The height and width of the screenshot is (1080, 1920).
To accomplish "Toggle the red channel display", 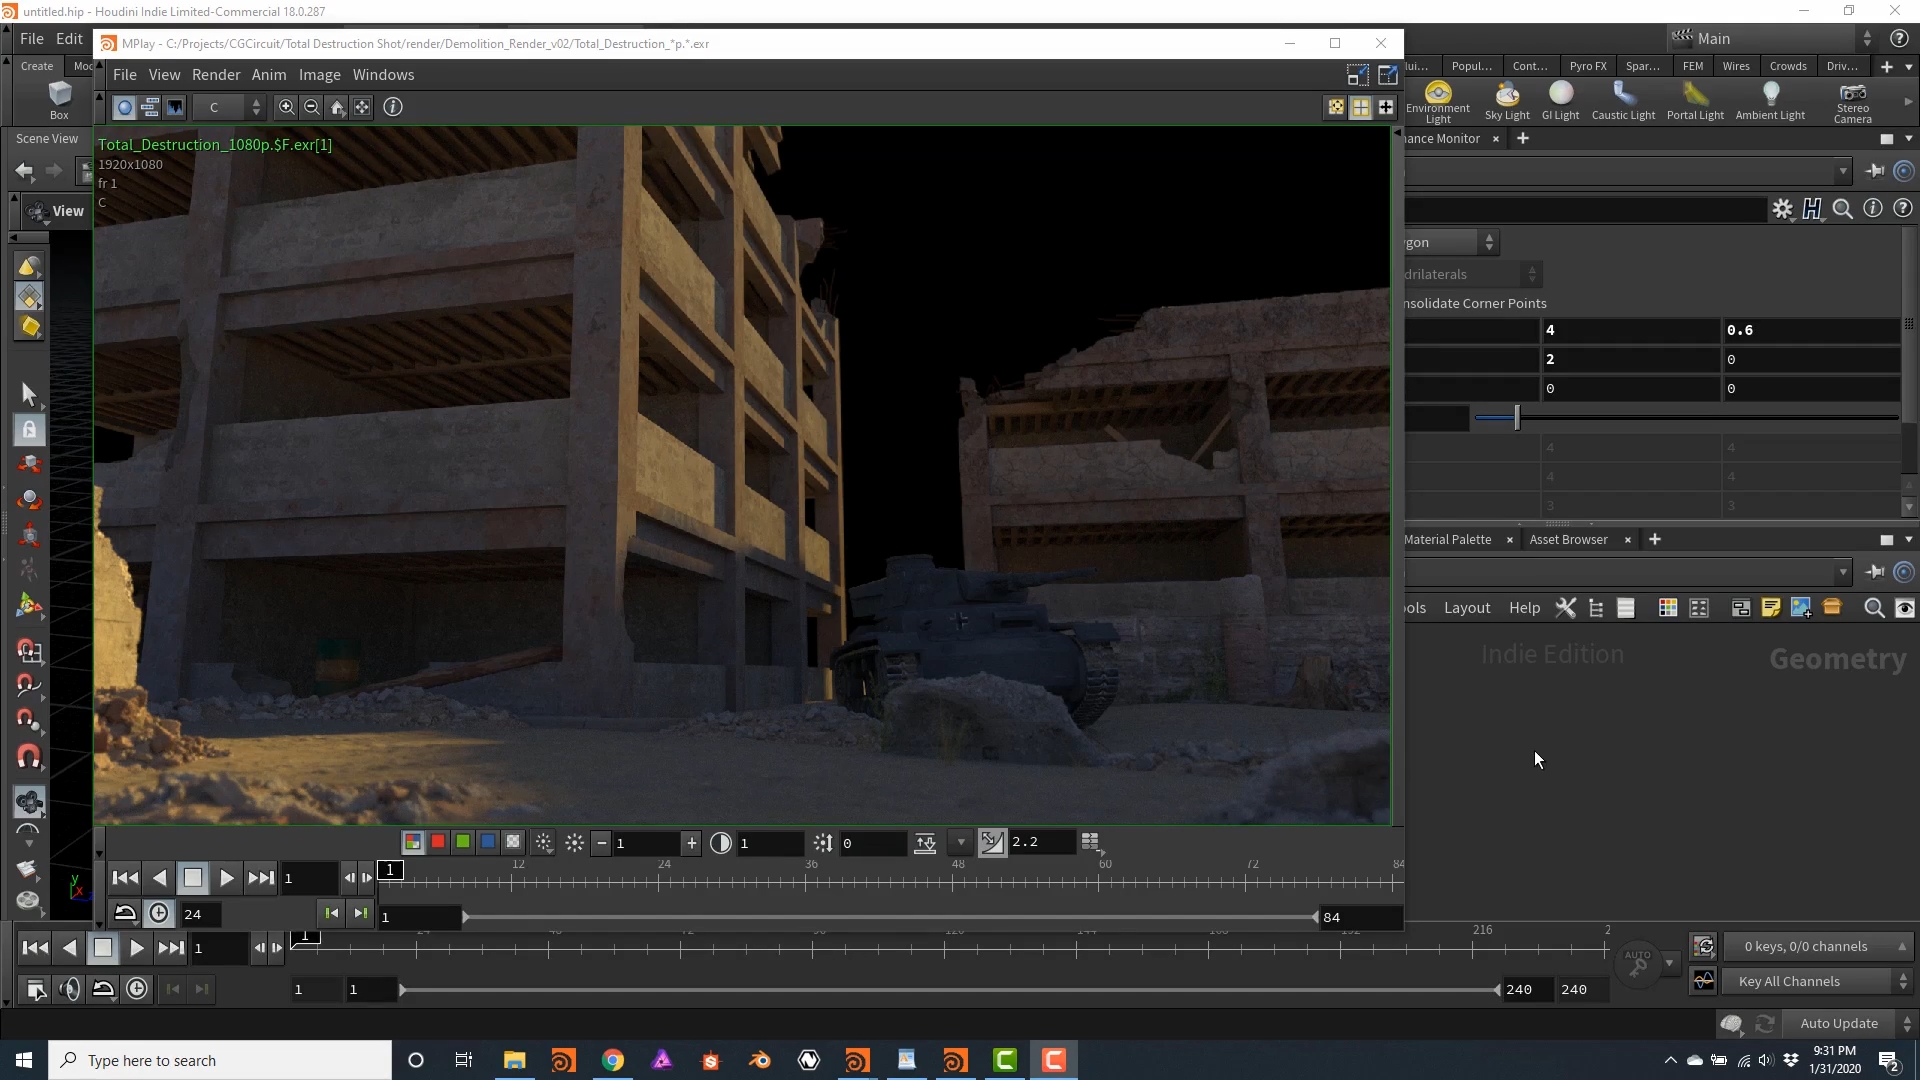I will point(438,842).
